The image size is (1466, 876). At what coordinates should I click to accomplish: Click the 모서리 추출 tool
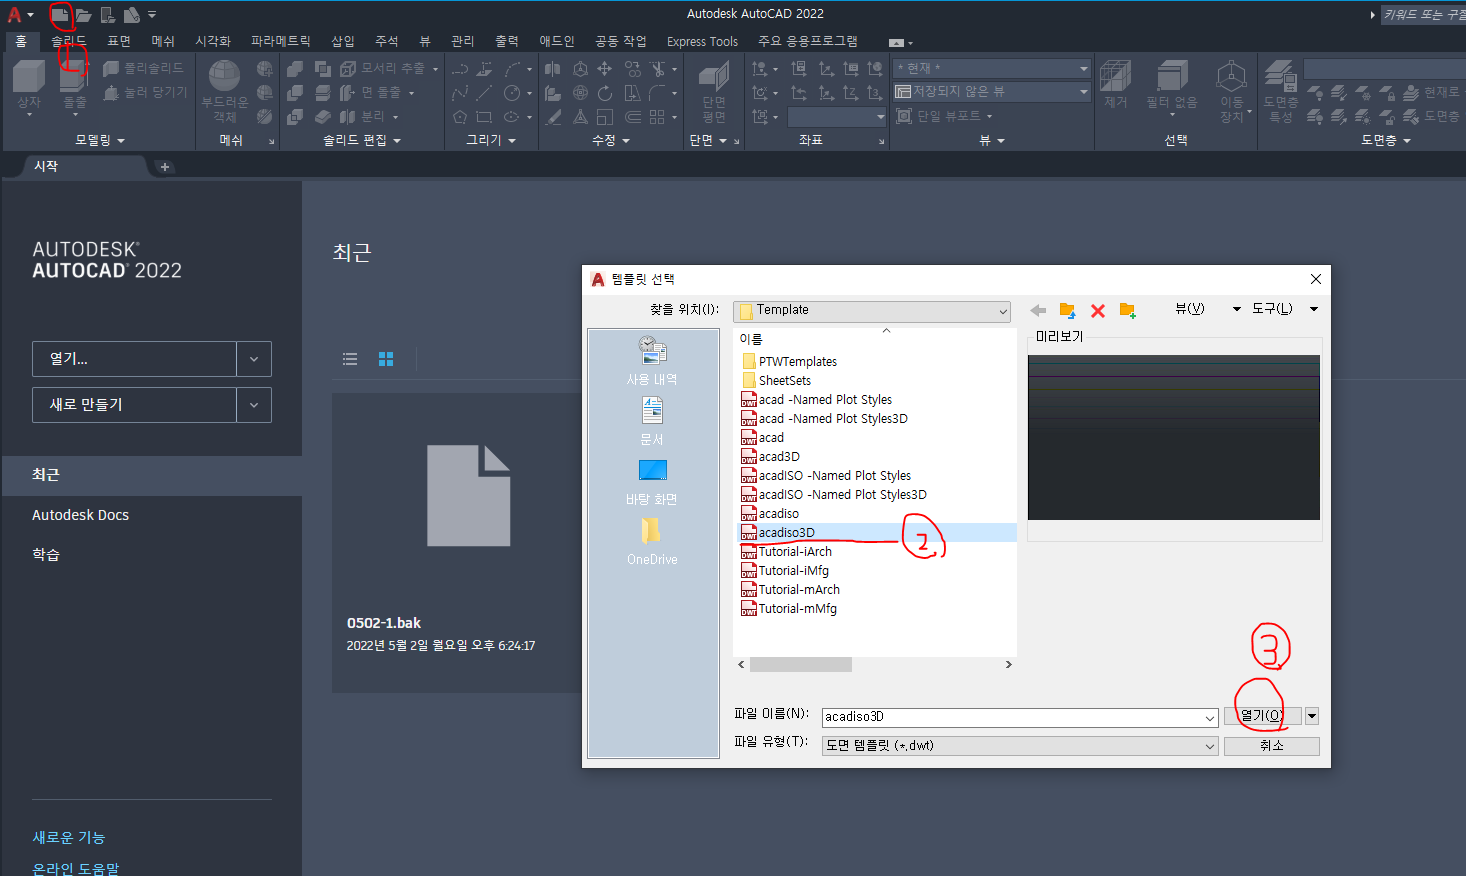click(x=383, y=68)
